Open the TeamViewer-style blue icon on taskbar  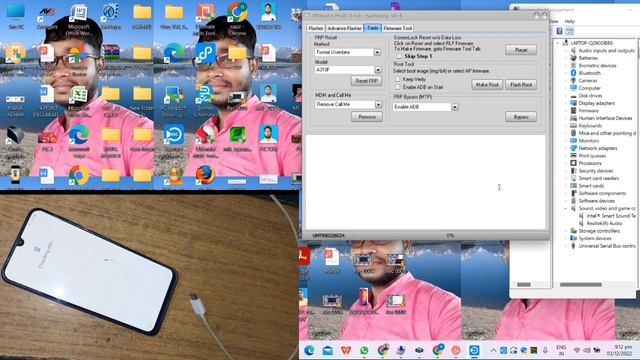pos(474,350)
